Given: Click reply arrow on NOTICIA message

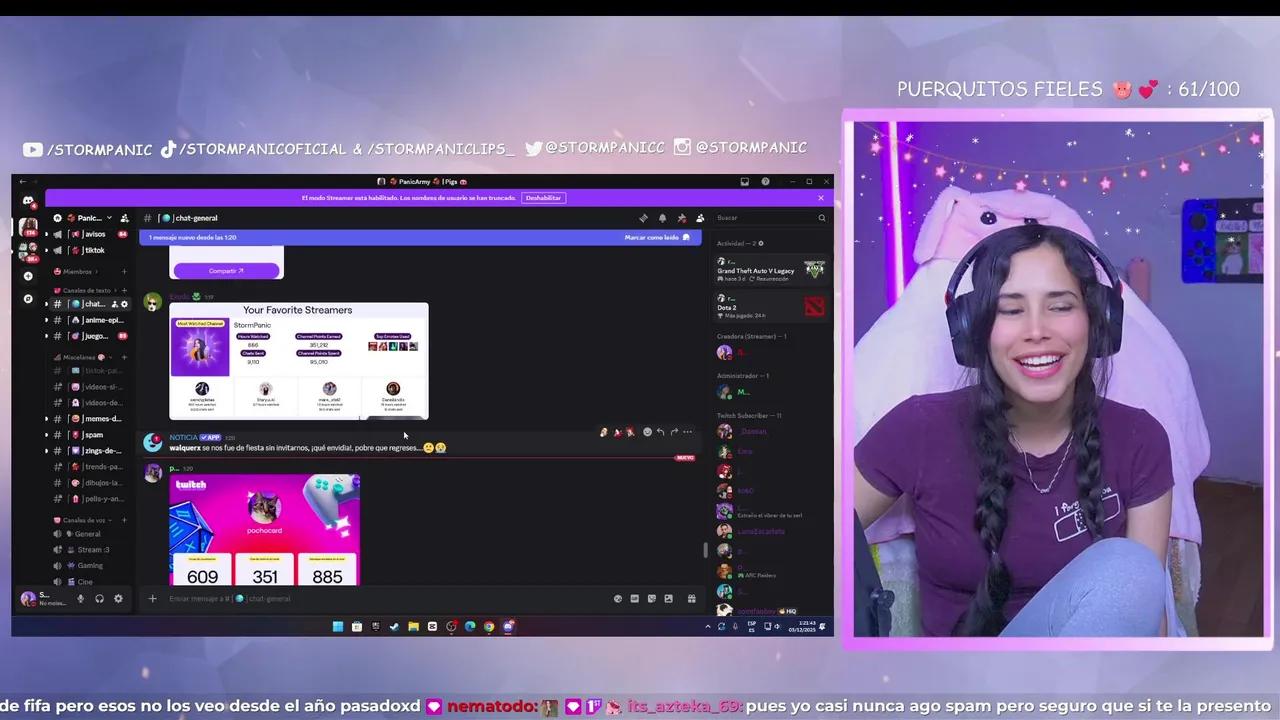Looking at the screenshot, I should [660, 432].
